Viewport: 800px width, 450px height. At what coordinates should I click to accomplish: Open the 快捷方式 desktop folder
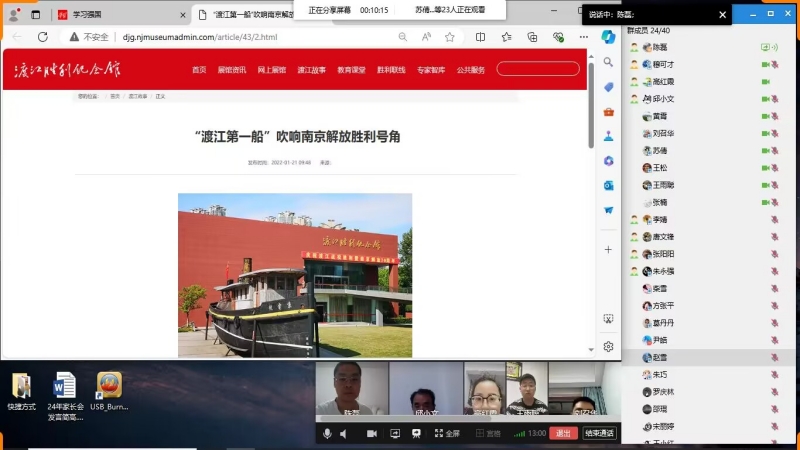pyautogui.click(x=21, y=392)
